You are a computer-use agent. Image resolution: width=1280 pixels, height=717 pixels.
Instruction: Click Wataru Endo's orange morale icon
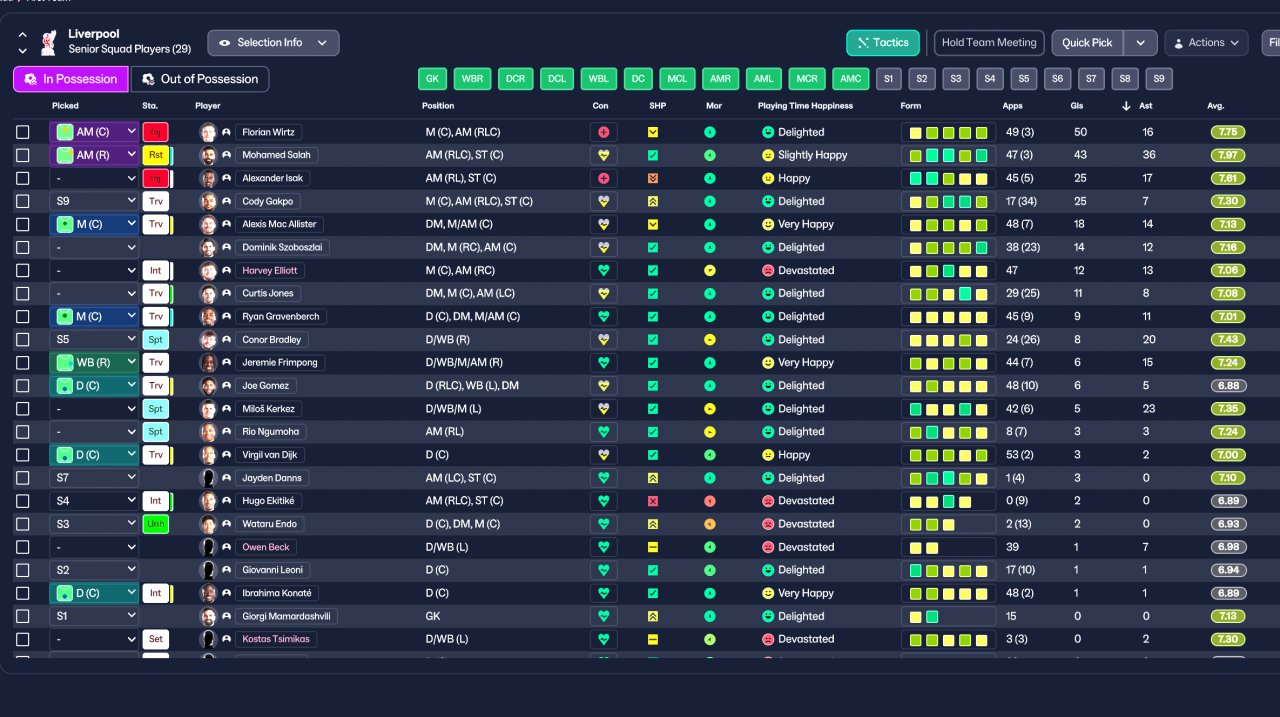710,524
